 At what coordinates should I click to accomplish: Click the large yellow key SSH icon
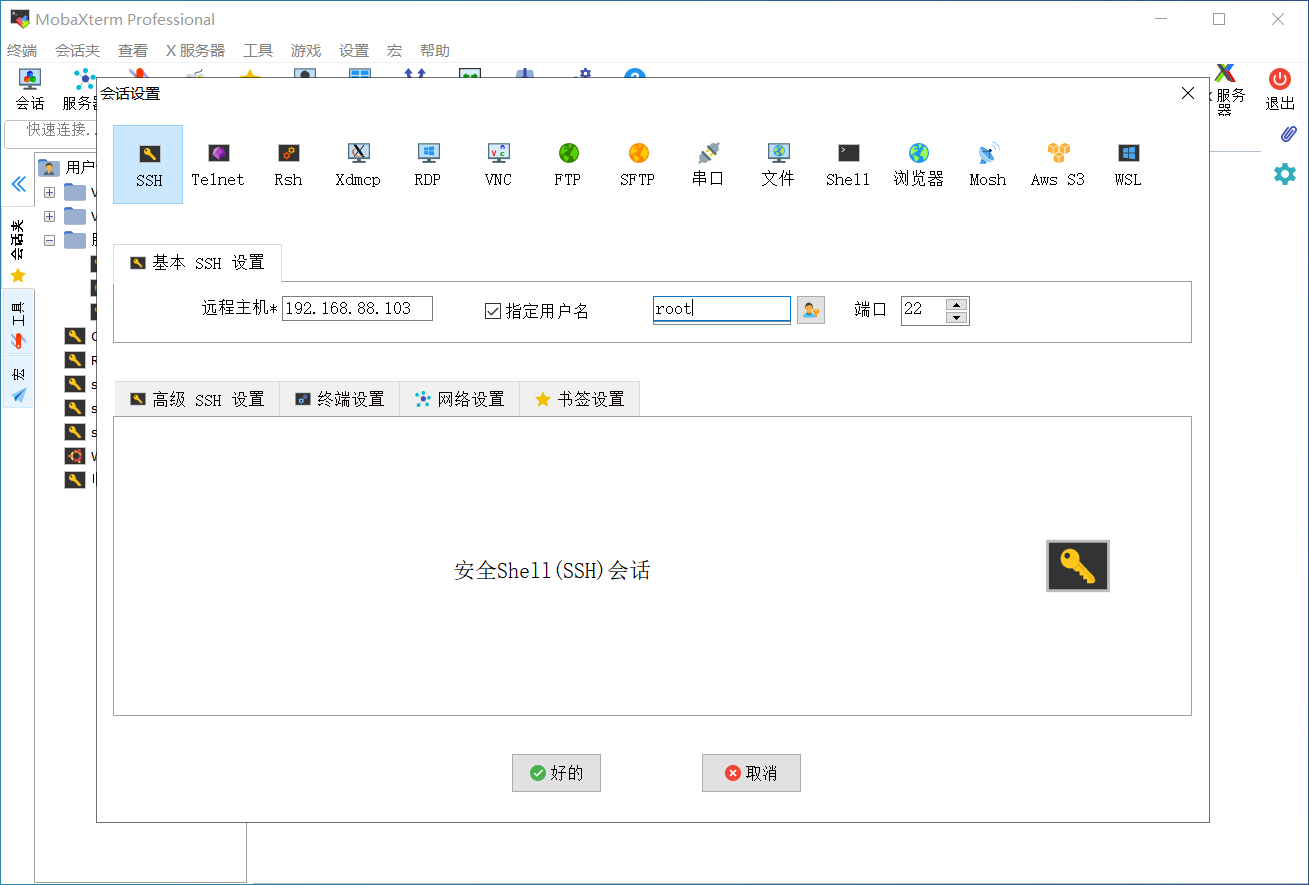(1077, 565)
